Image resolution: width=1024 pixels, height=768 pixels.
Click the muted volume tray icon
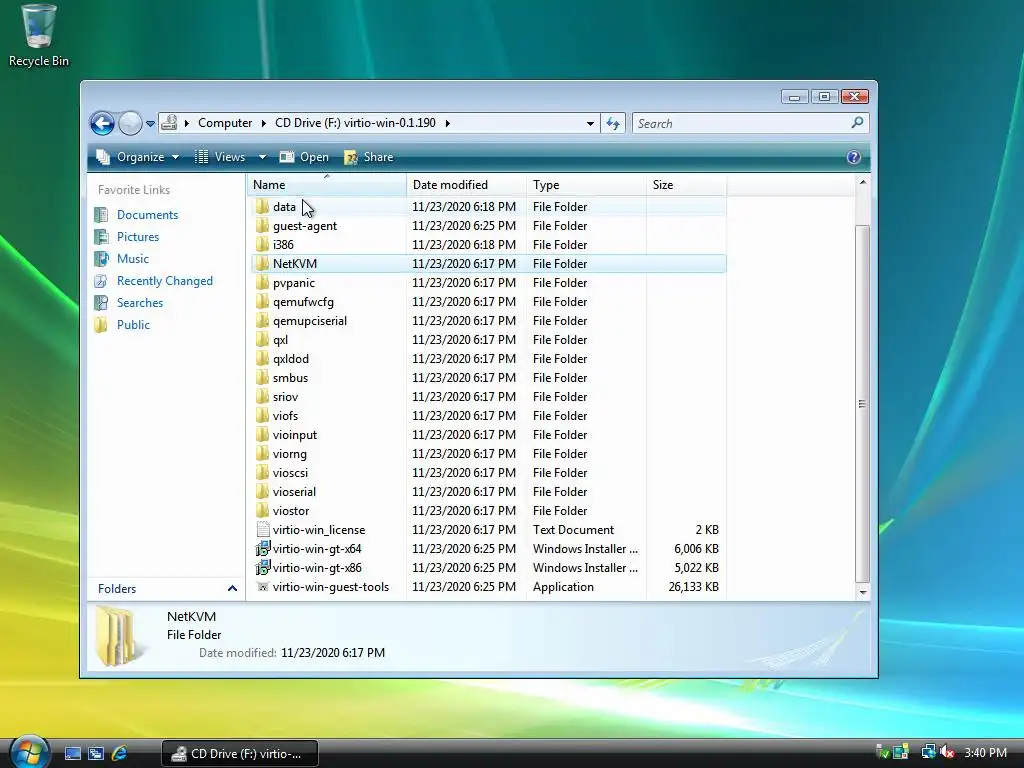(x=946, y=752)
